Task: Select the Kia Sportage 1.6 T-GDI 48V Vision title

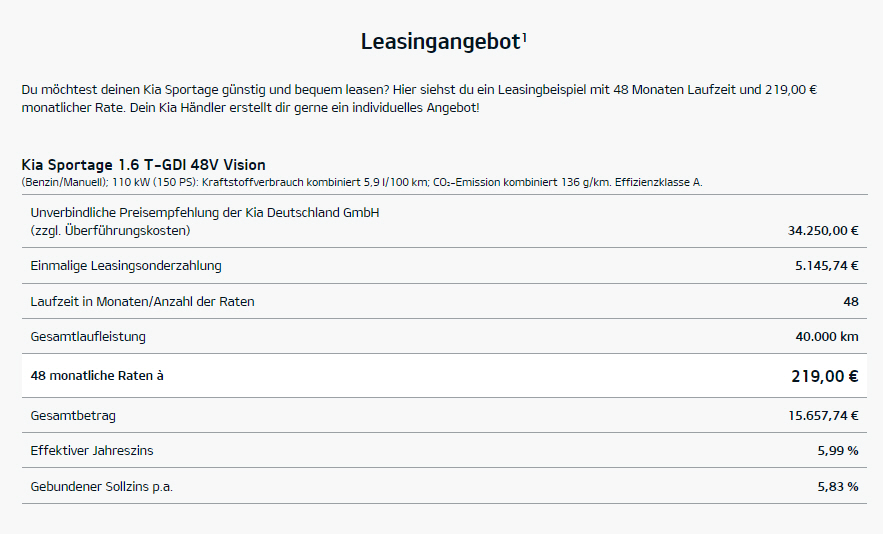Action: pos(143,164)
